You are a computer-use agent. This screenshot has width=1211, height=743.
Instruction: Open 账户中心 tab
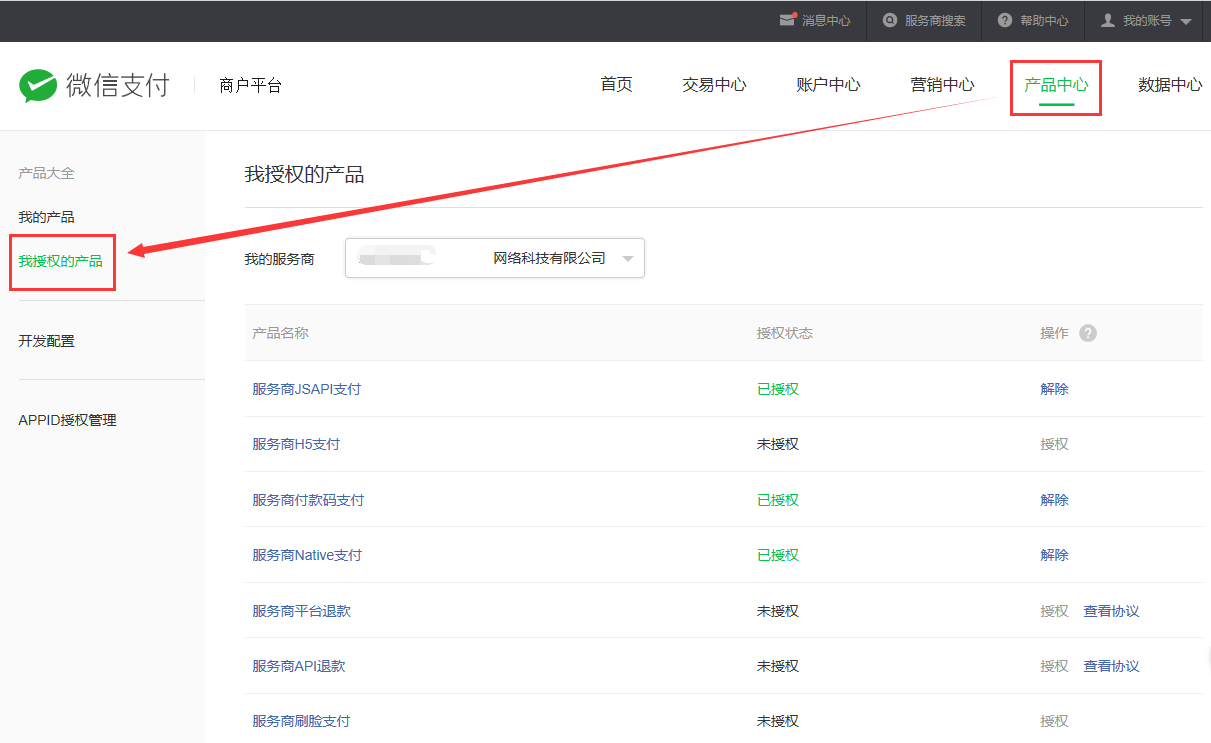click(x=828, y=85)
